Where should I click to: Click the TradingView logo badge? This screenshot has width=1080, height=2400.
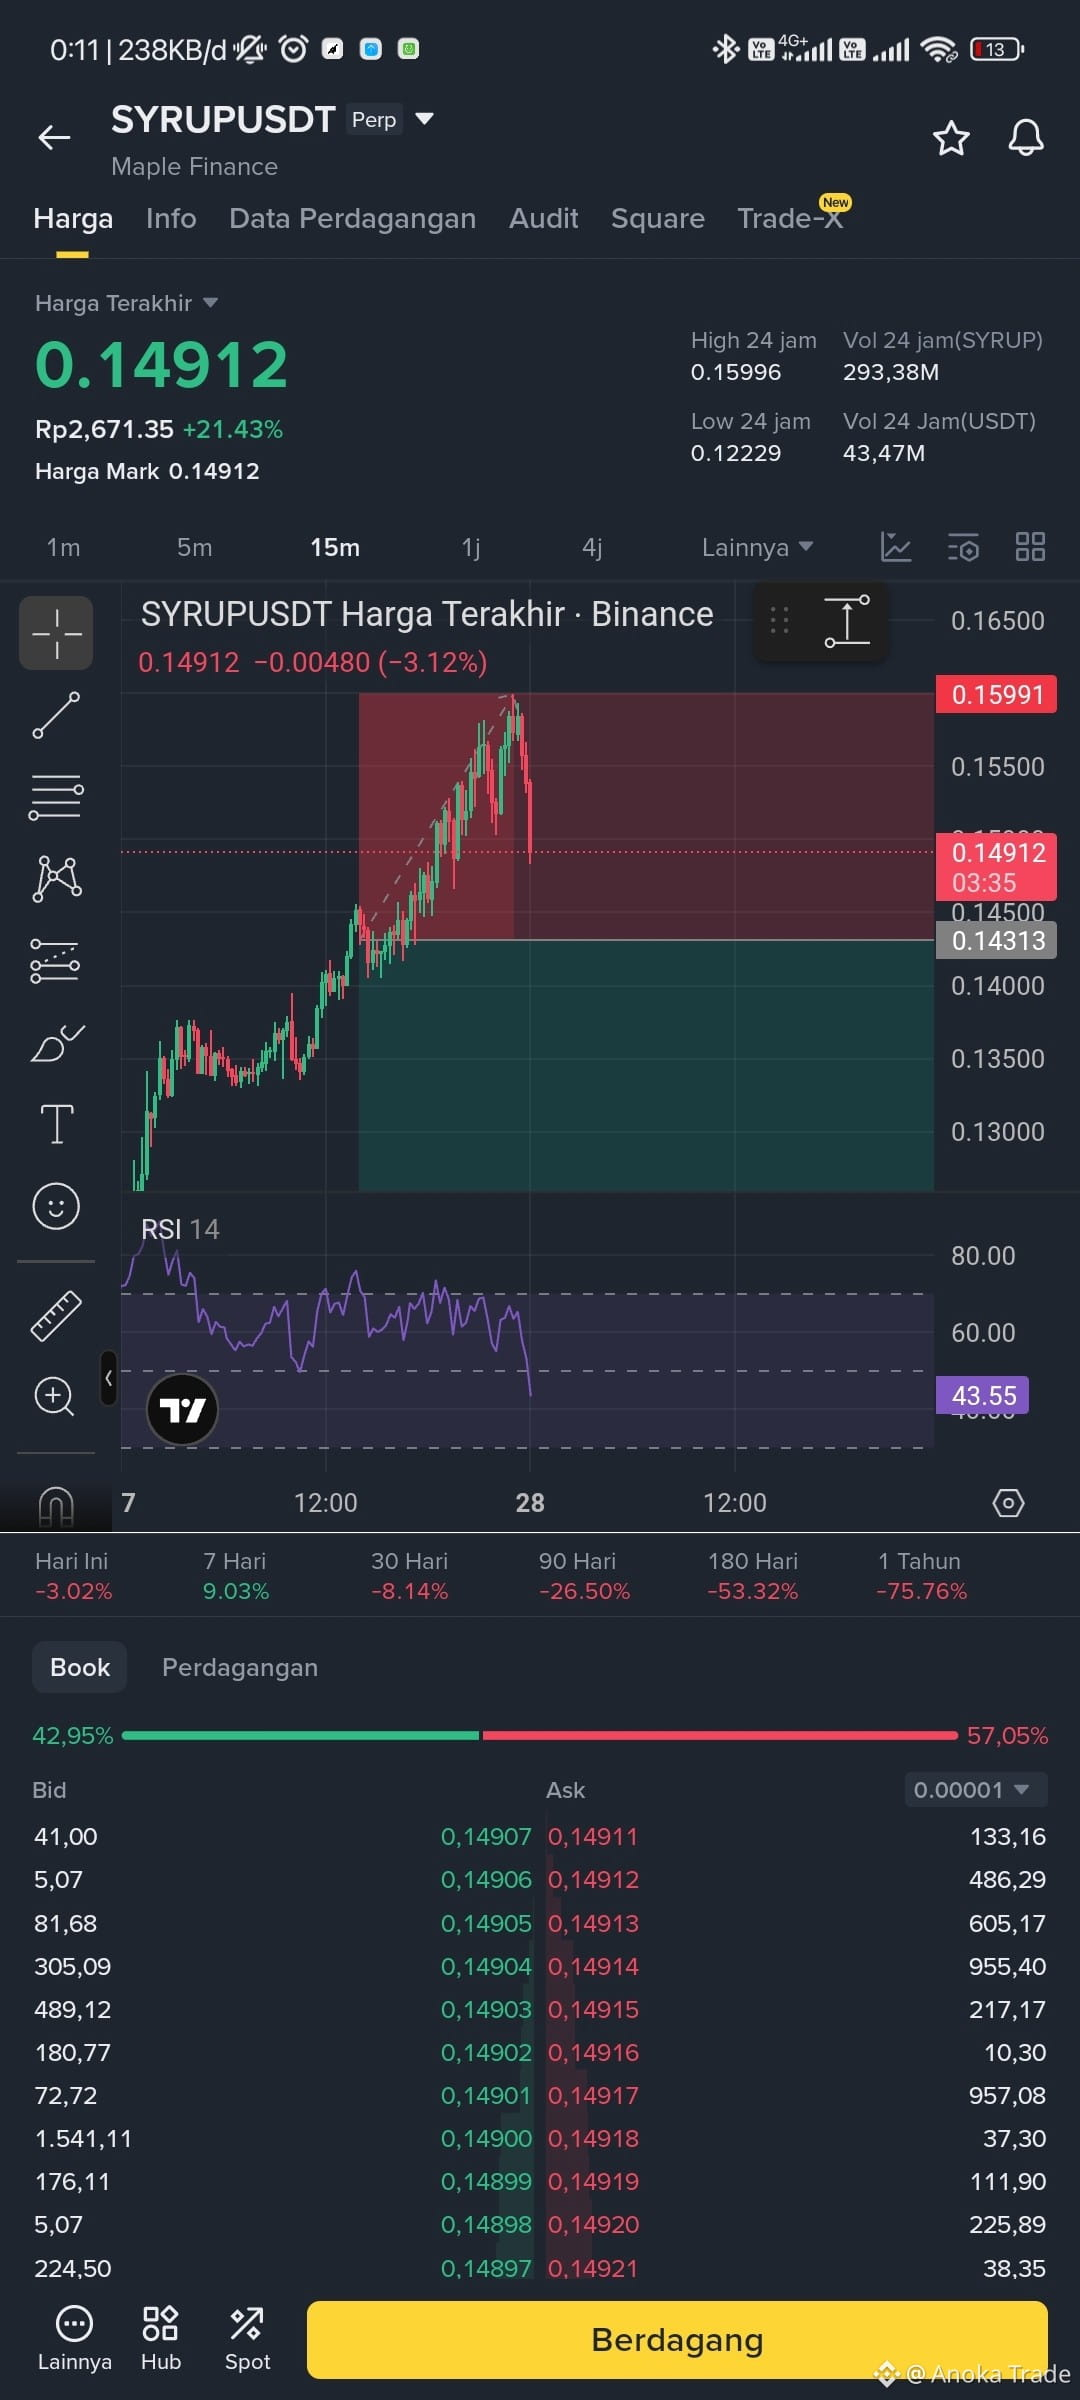point(182,1409)
